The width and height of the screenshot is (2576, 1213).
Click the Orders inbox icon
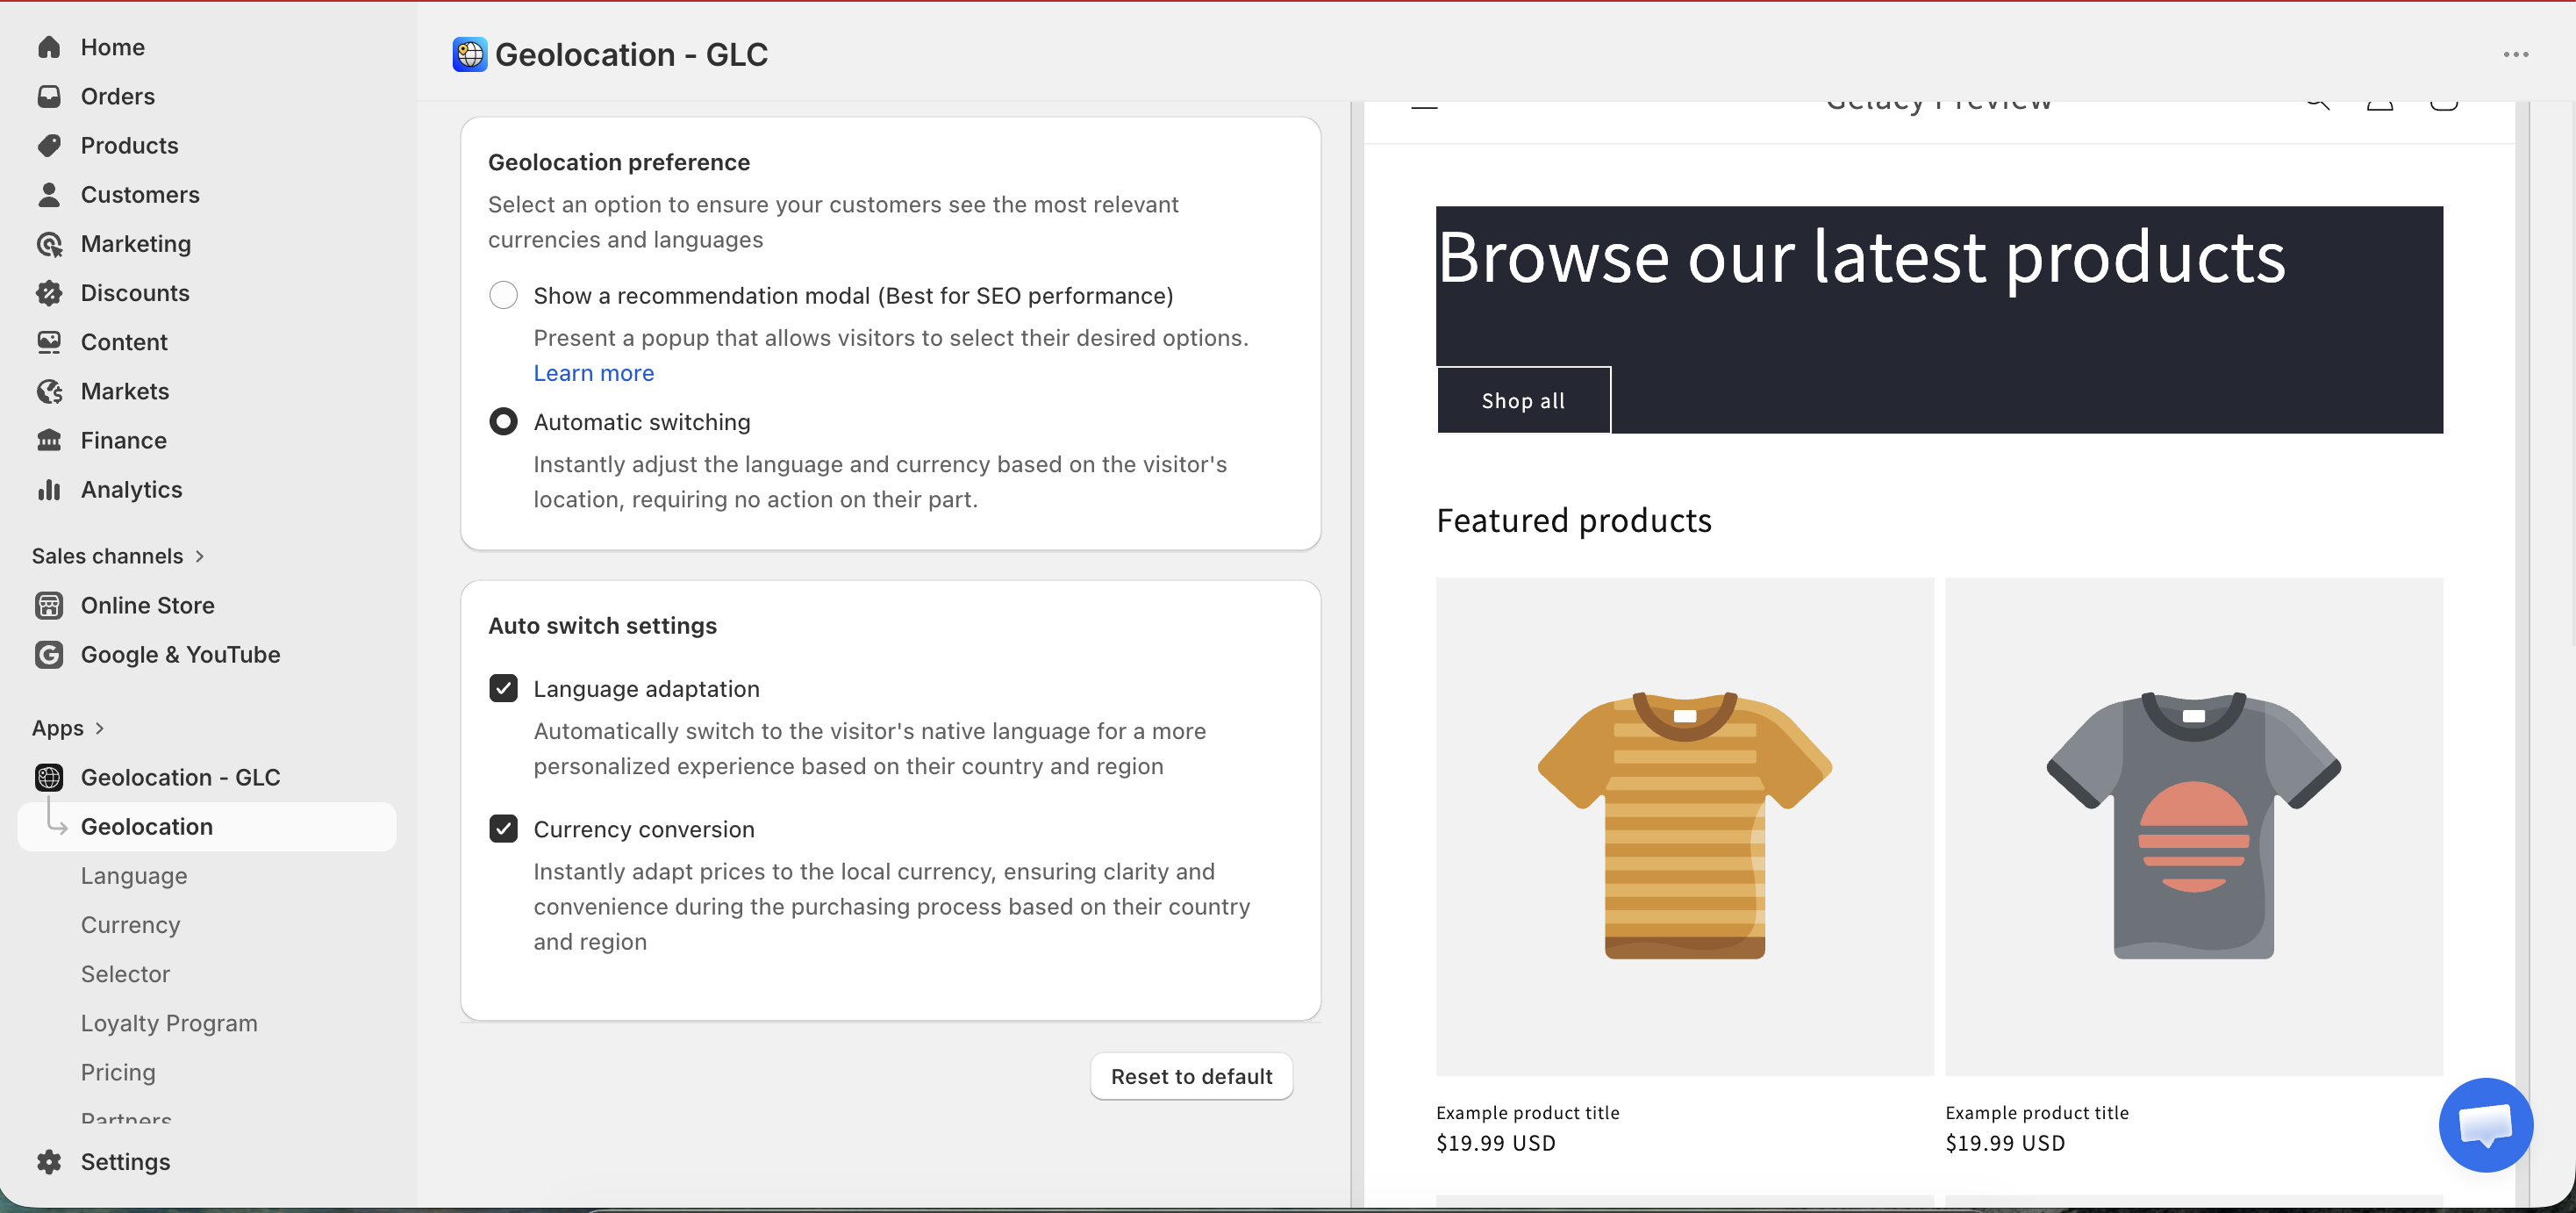click(49, 96)
